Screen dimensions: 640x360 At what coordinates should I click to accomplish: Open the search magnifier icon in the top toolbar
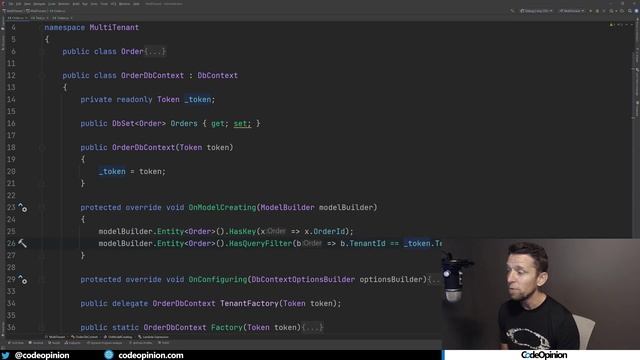(630, 11)
